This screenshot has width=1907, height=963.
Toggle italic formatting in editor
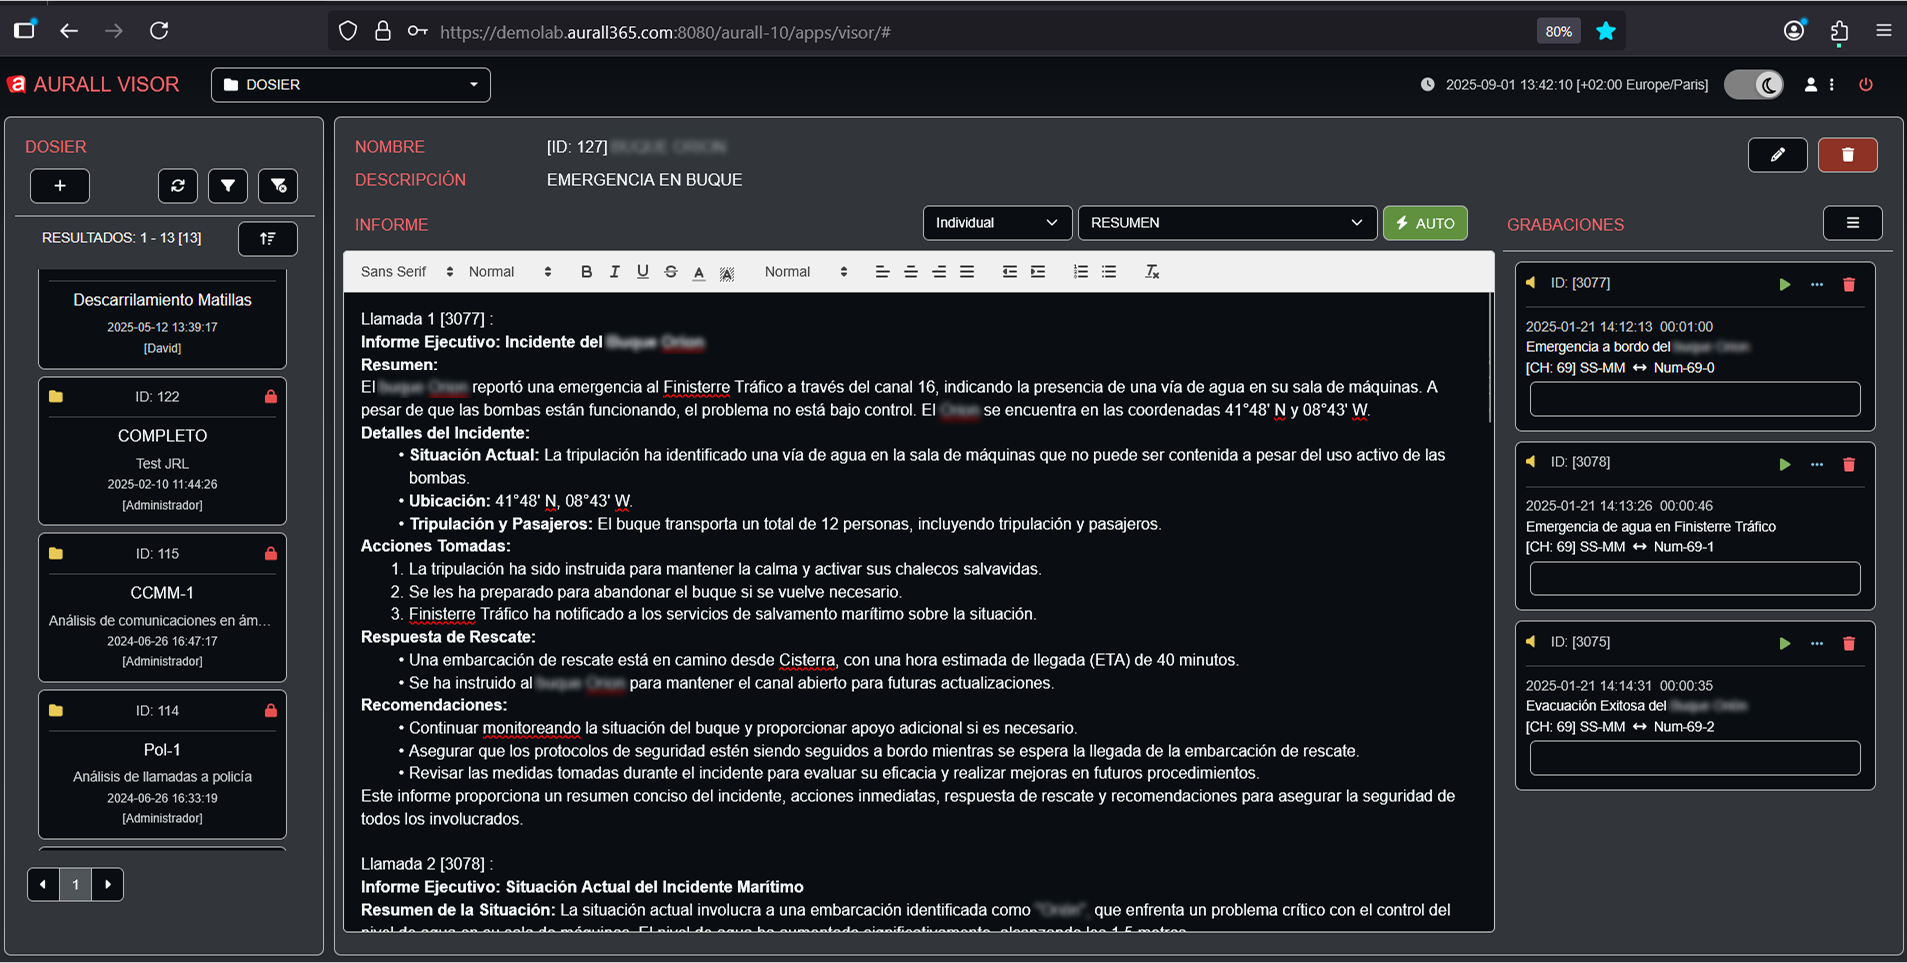tap(614, 272)
